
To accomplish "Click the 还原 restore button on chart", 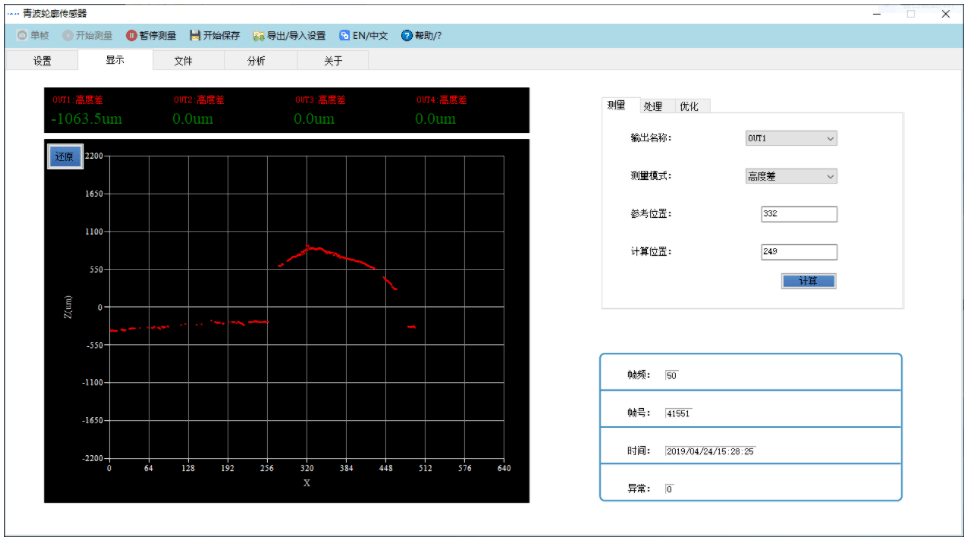I will pos(64,157).
